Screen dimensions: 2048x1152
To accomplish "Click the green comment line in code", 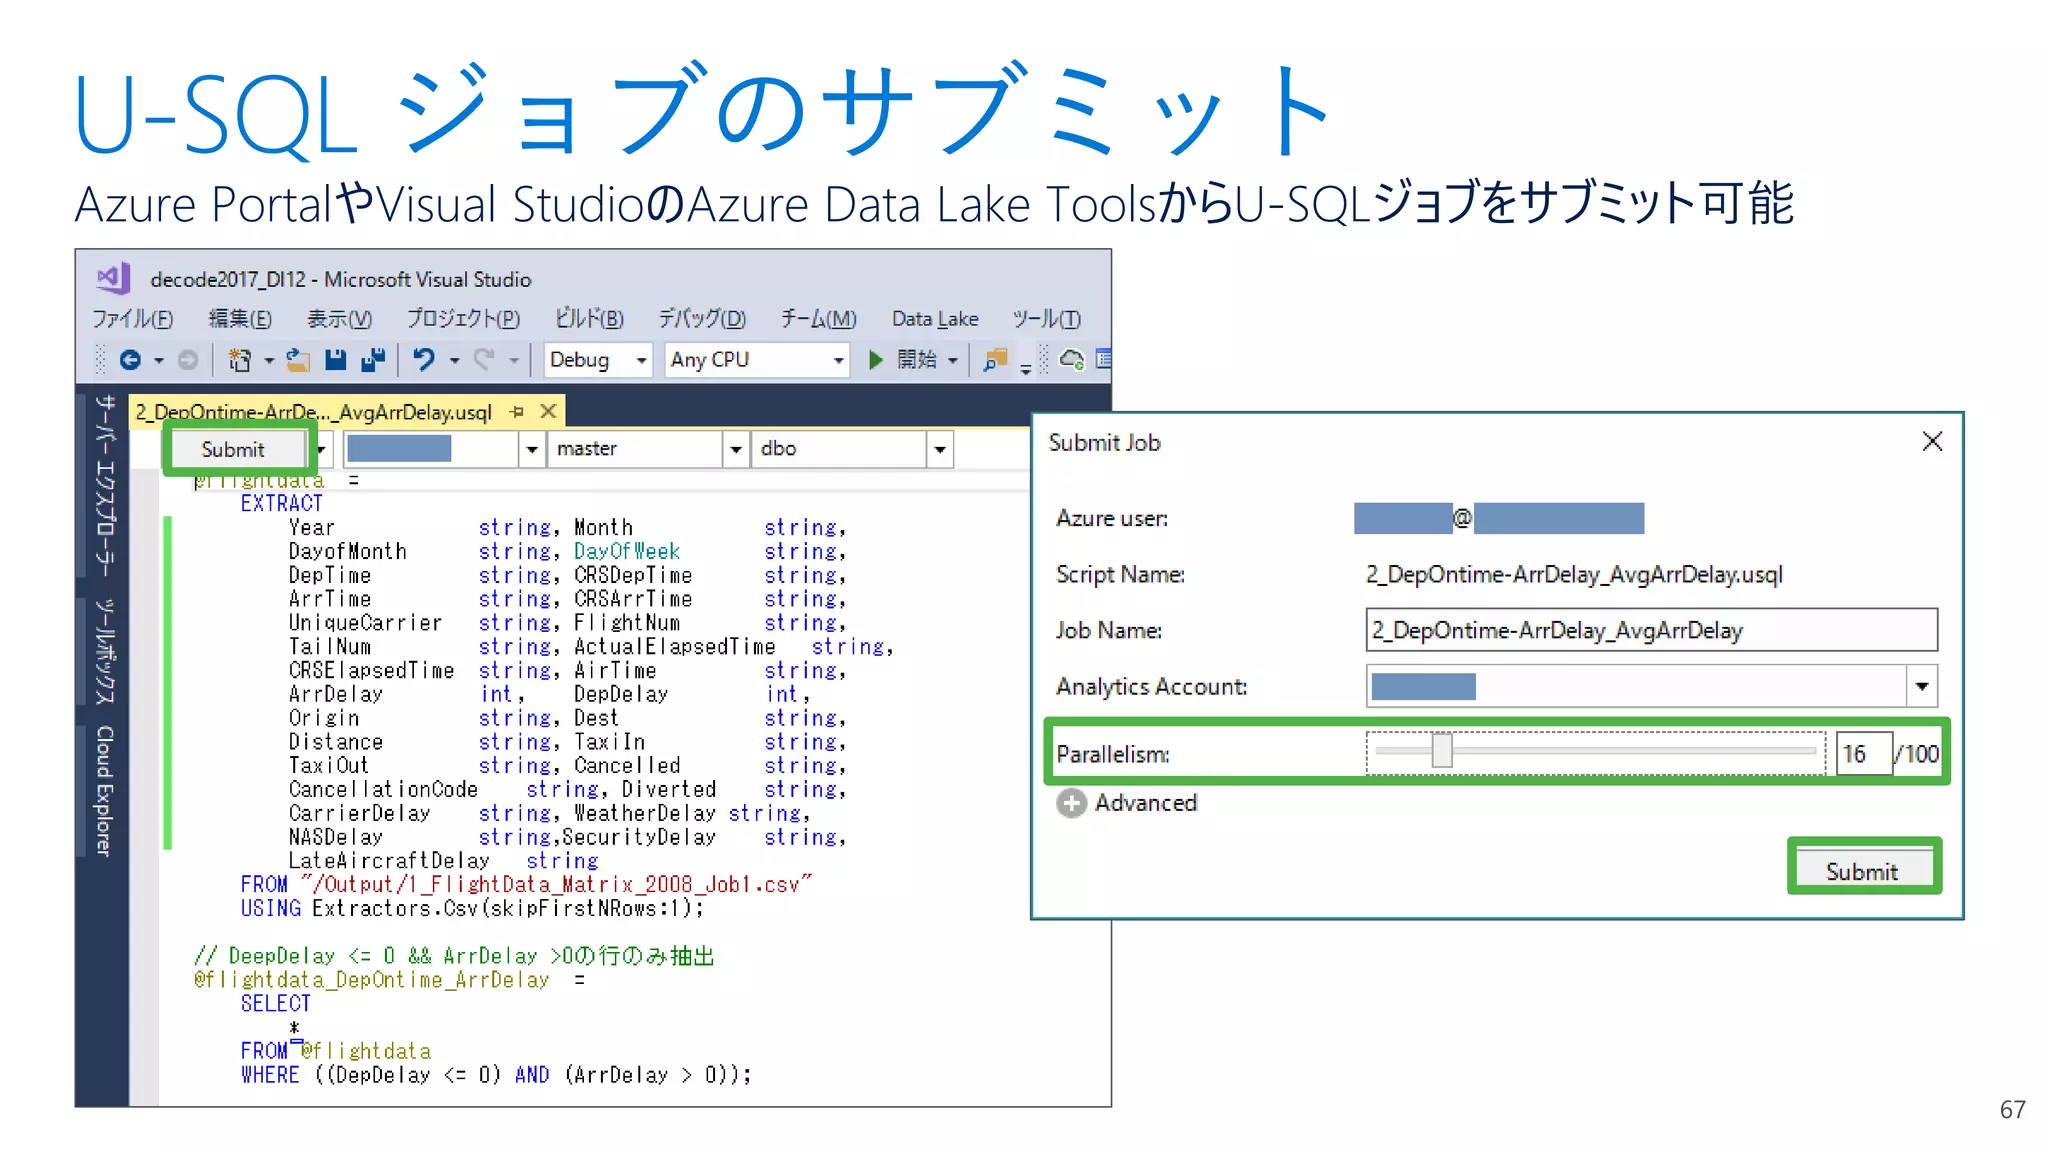I will [x=453, y=956].
